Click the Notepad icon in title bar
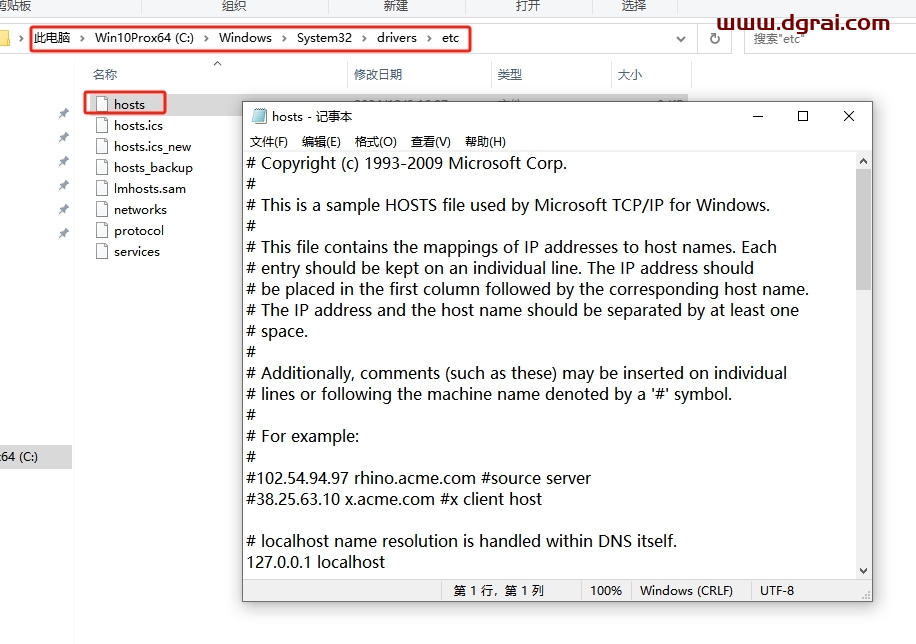Screen dimensions: 916x644 tap(259, 116)
